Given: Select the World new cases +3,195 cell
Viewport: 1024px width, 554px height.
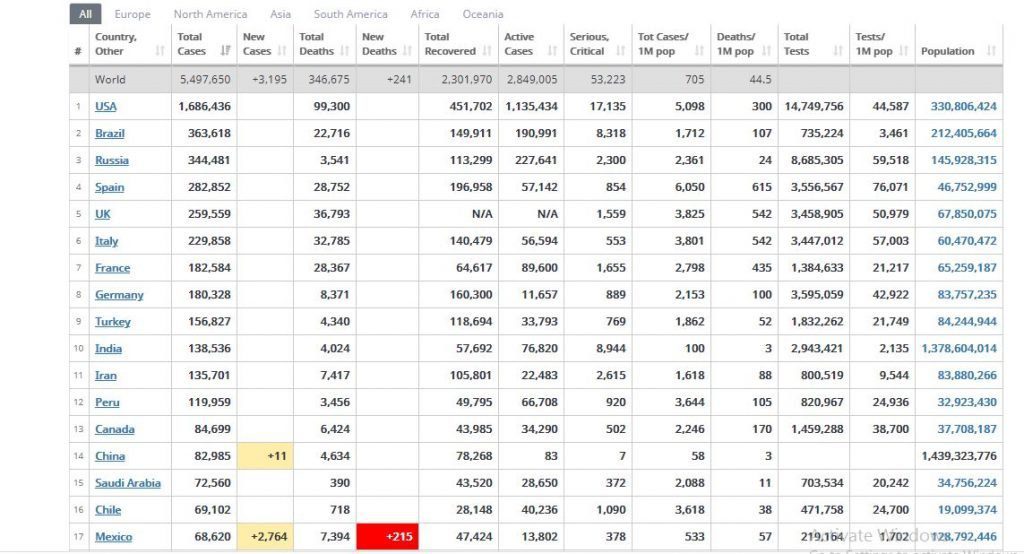Looking at the screenshot, I should coord(265,79).
